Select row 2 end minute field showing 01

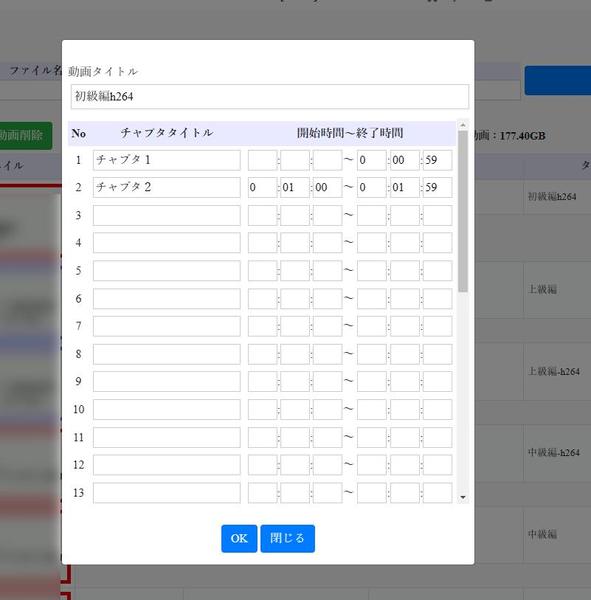coord(405,188)
